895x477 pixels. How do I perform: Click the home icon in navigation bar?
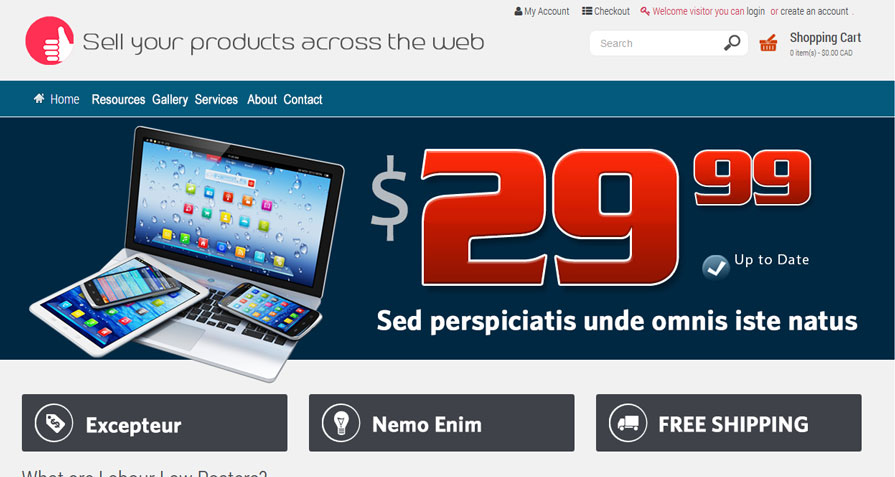tap(39, 99)
